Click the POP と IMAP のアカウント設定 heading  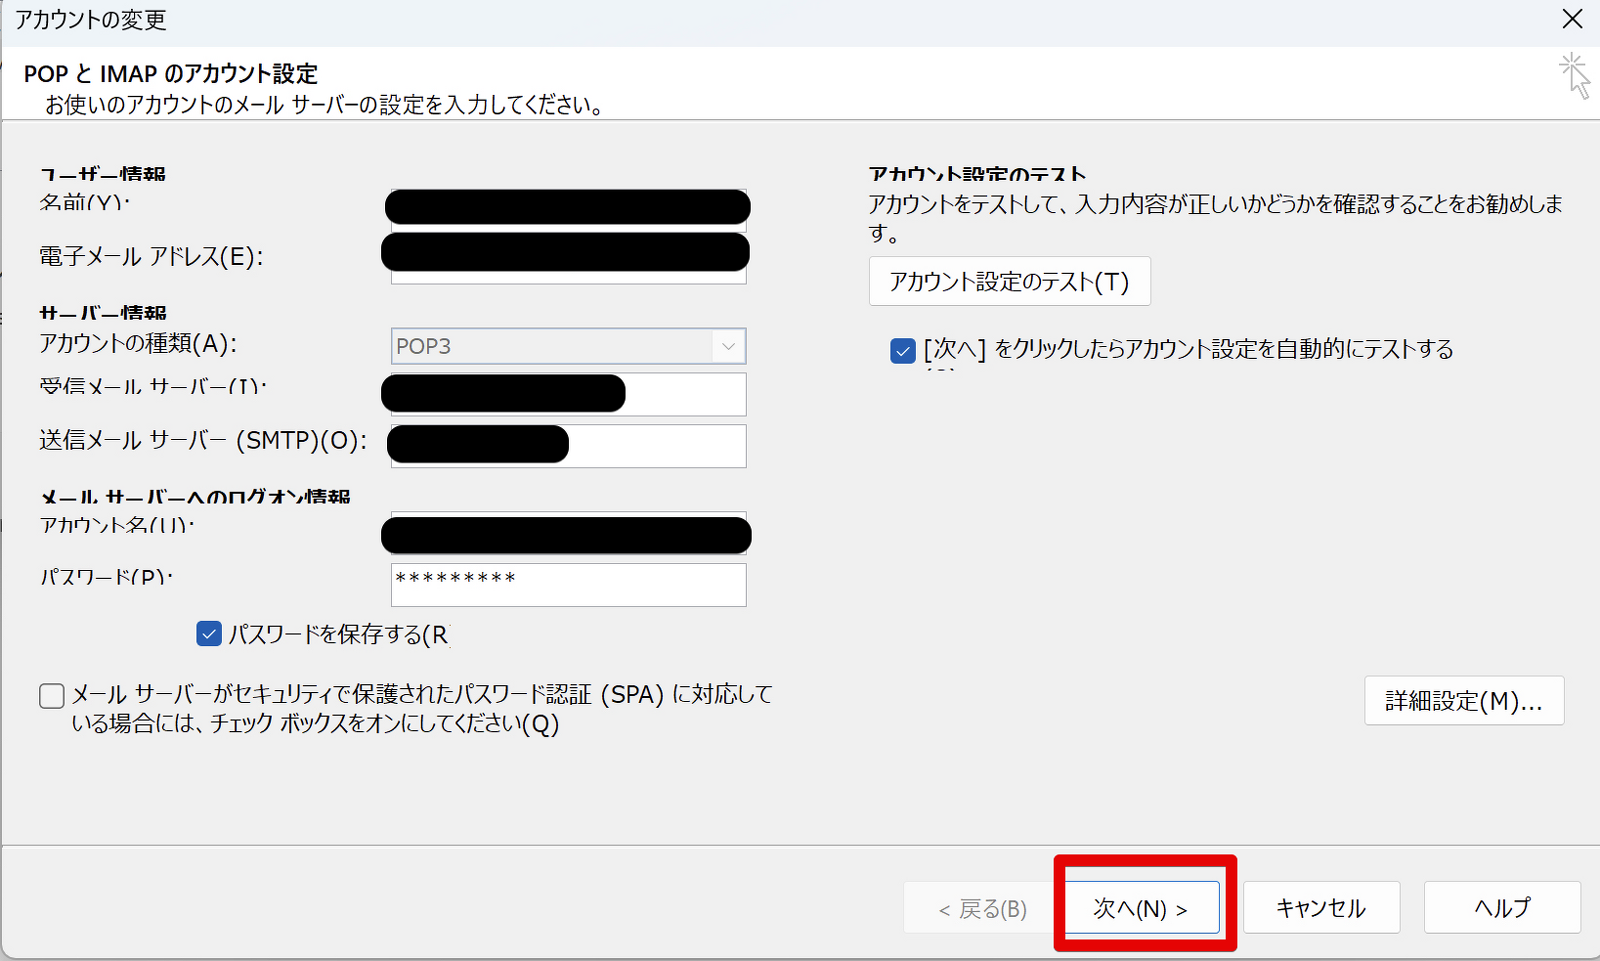(x=171, y=74)
